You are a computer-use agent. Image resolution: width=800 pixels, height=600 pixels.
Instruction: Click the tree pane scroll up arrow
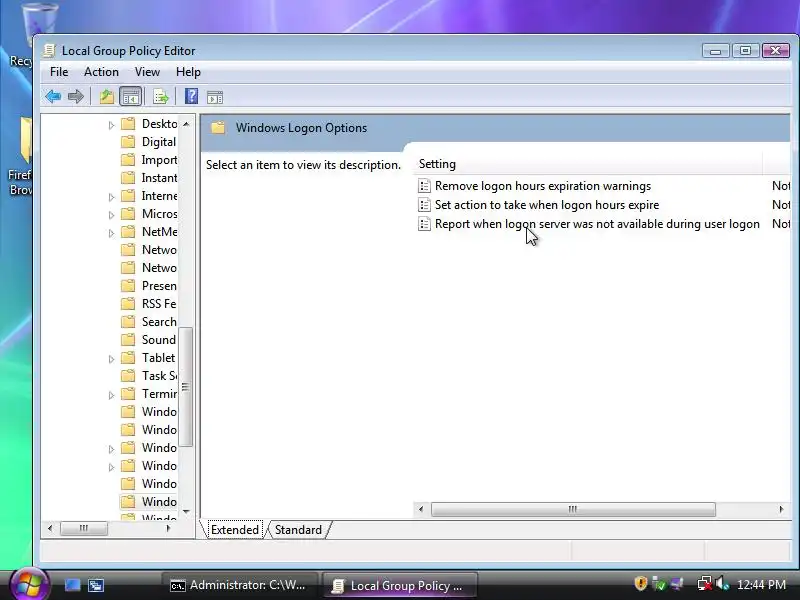coord(186,124)
